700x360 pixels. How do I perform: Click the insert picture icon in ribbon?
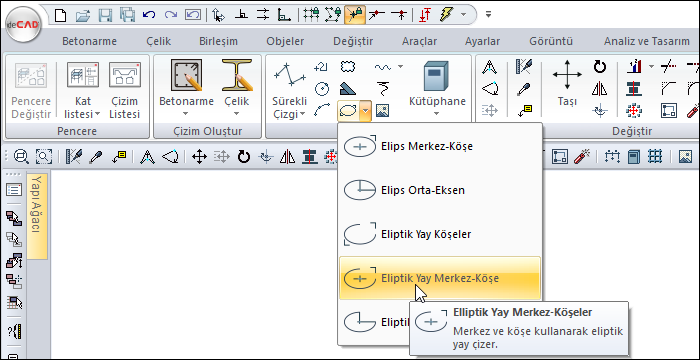[x=382, y=110]
